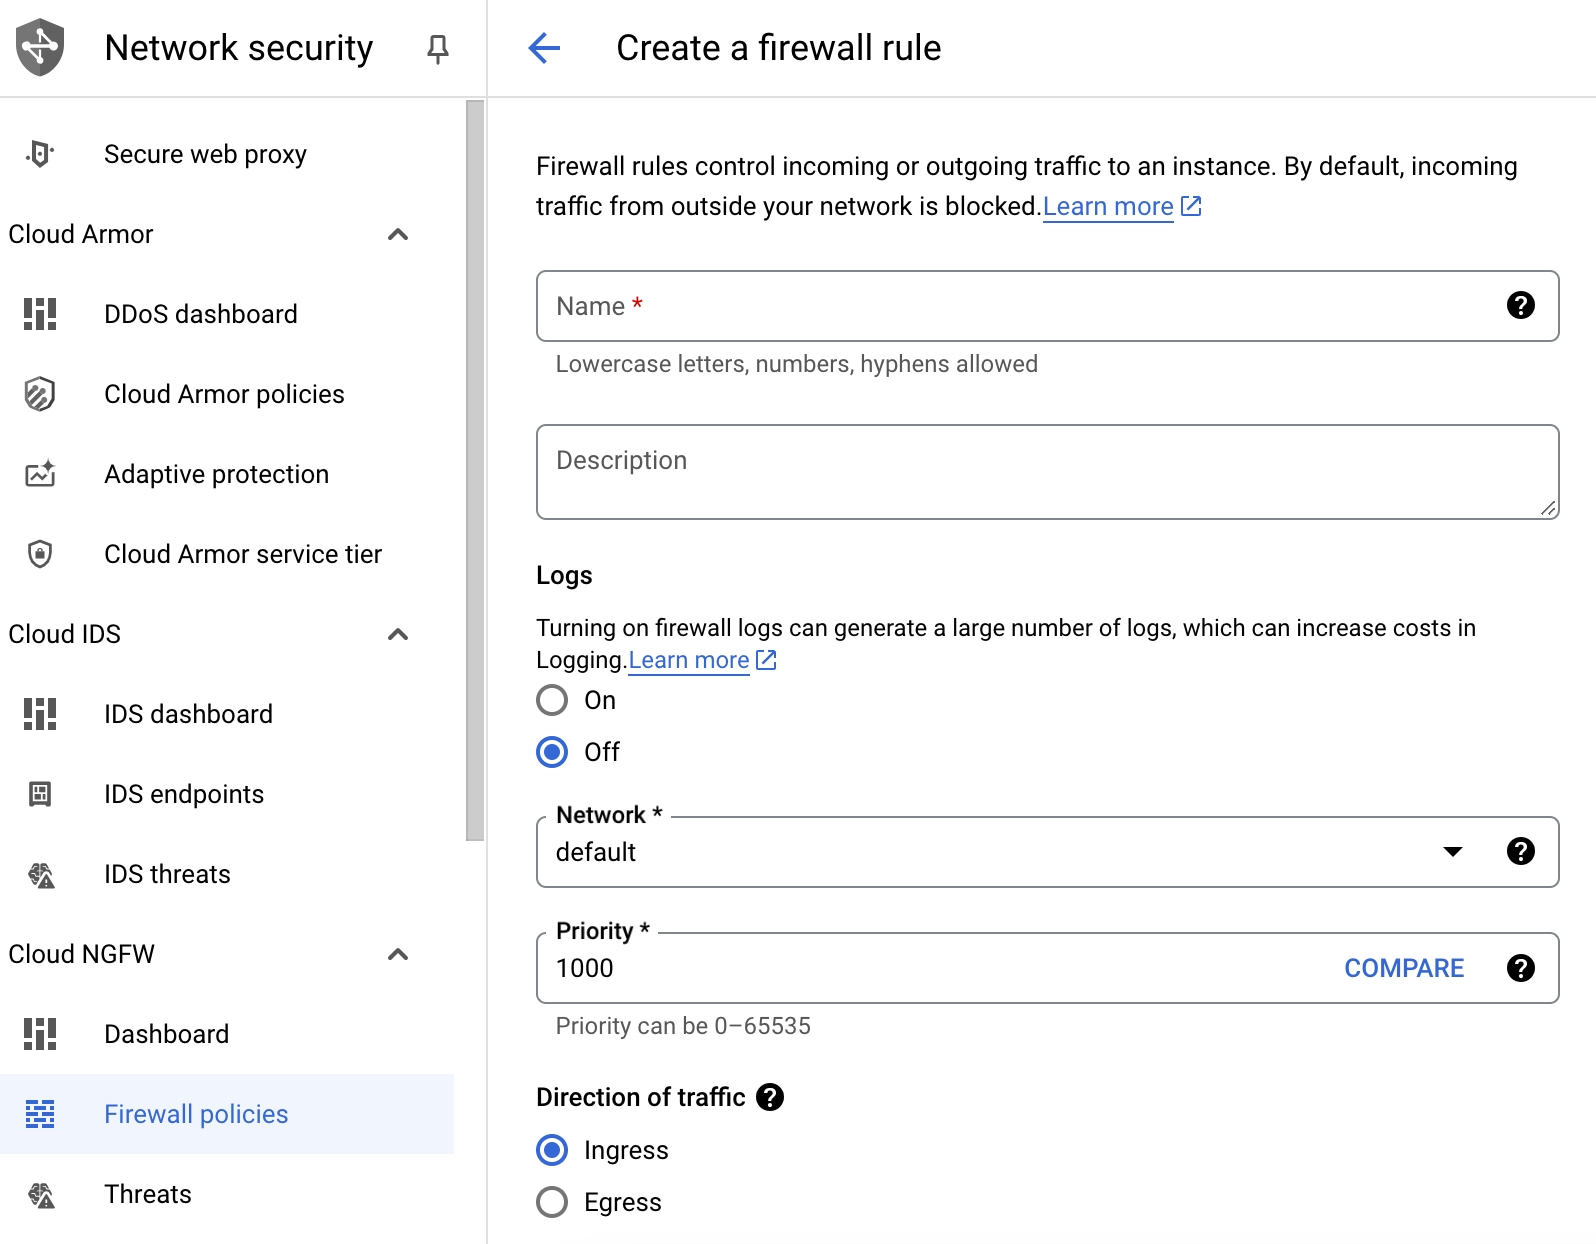Open IDS dashboard
Viewport: 1596px width, 1244px height.
click(x=188, y=714)
